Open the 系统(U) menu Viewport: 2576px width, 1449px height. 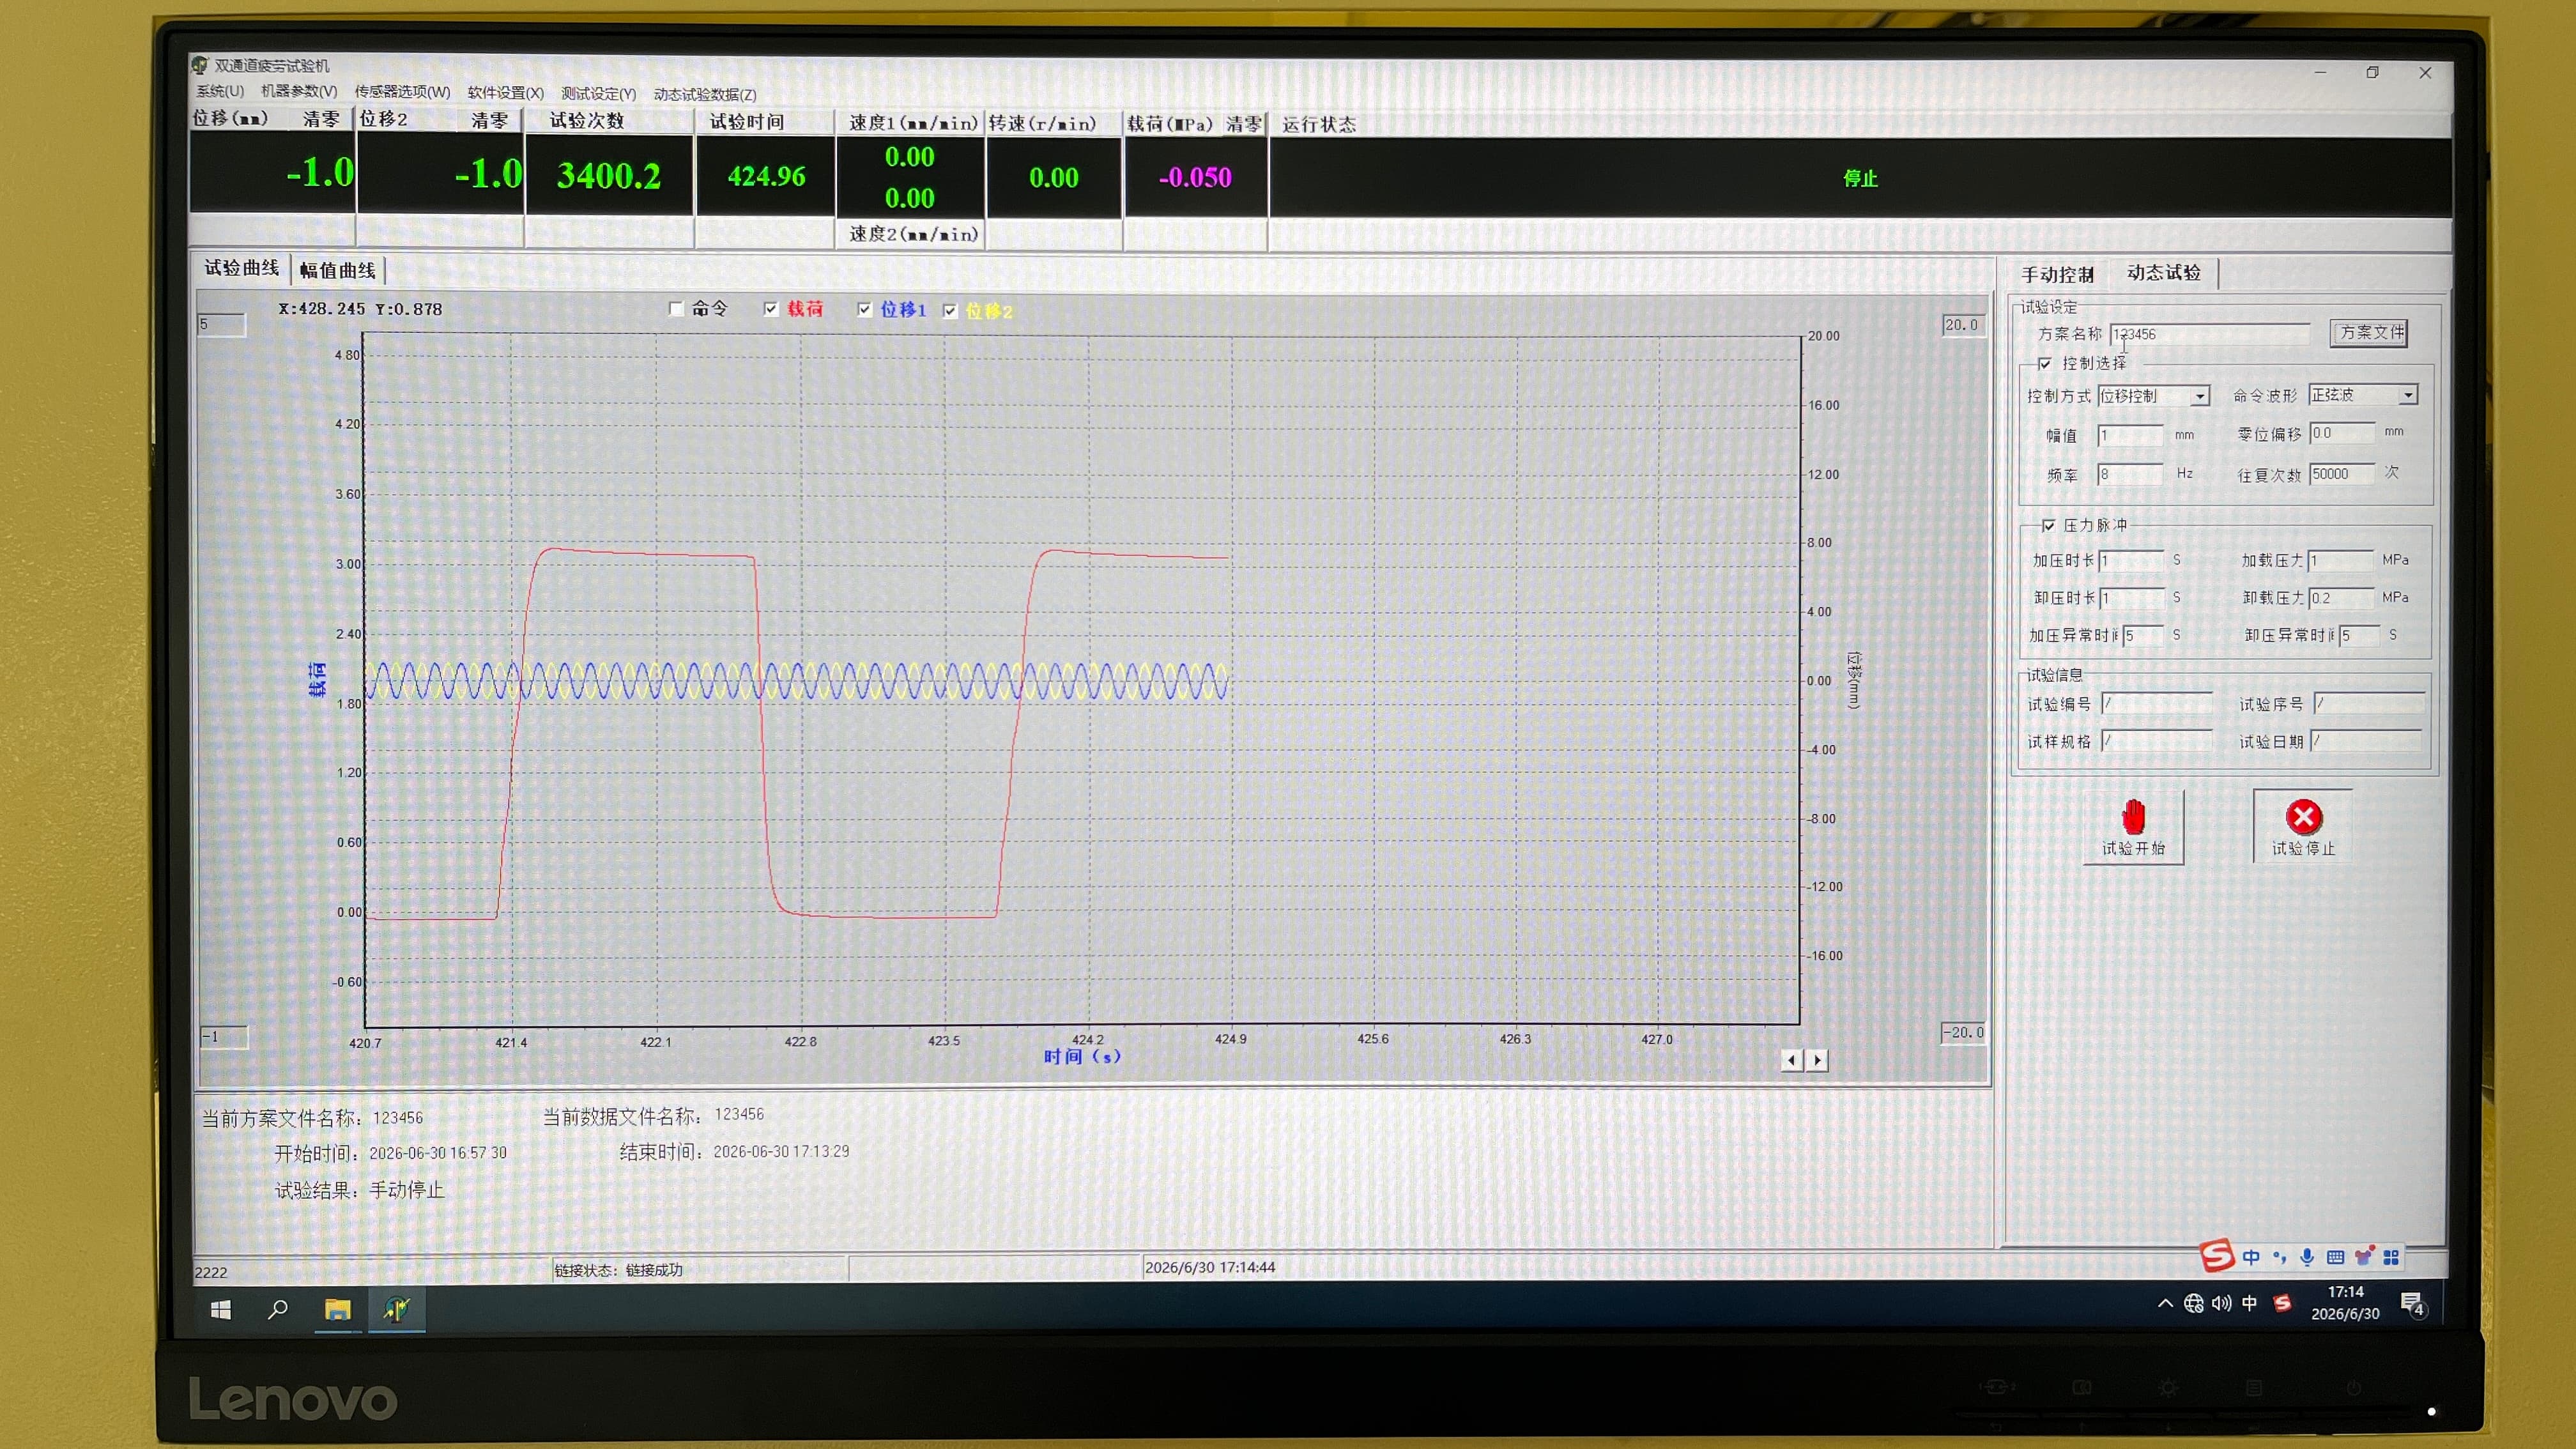click(x=219, y=91)
